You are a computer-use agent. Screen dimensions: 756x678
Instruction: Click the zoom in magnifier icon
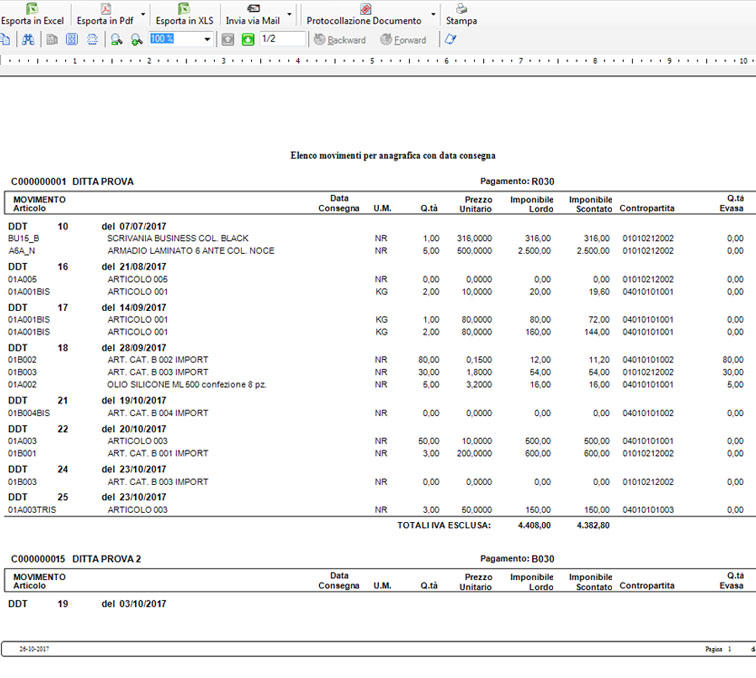pyautogui.click(x=136, y=40)
